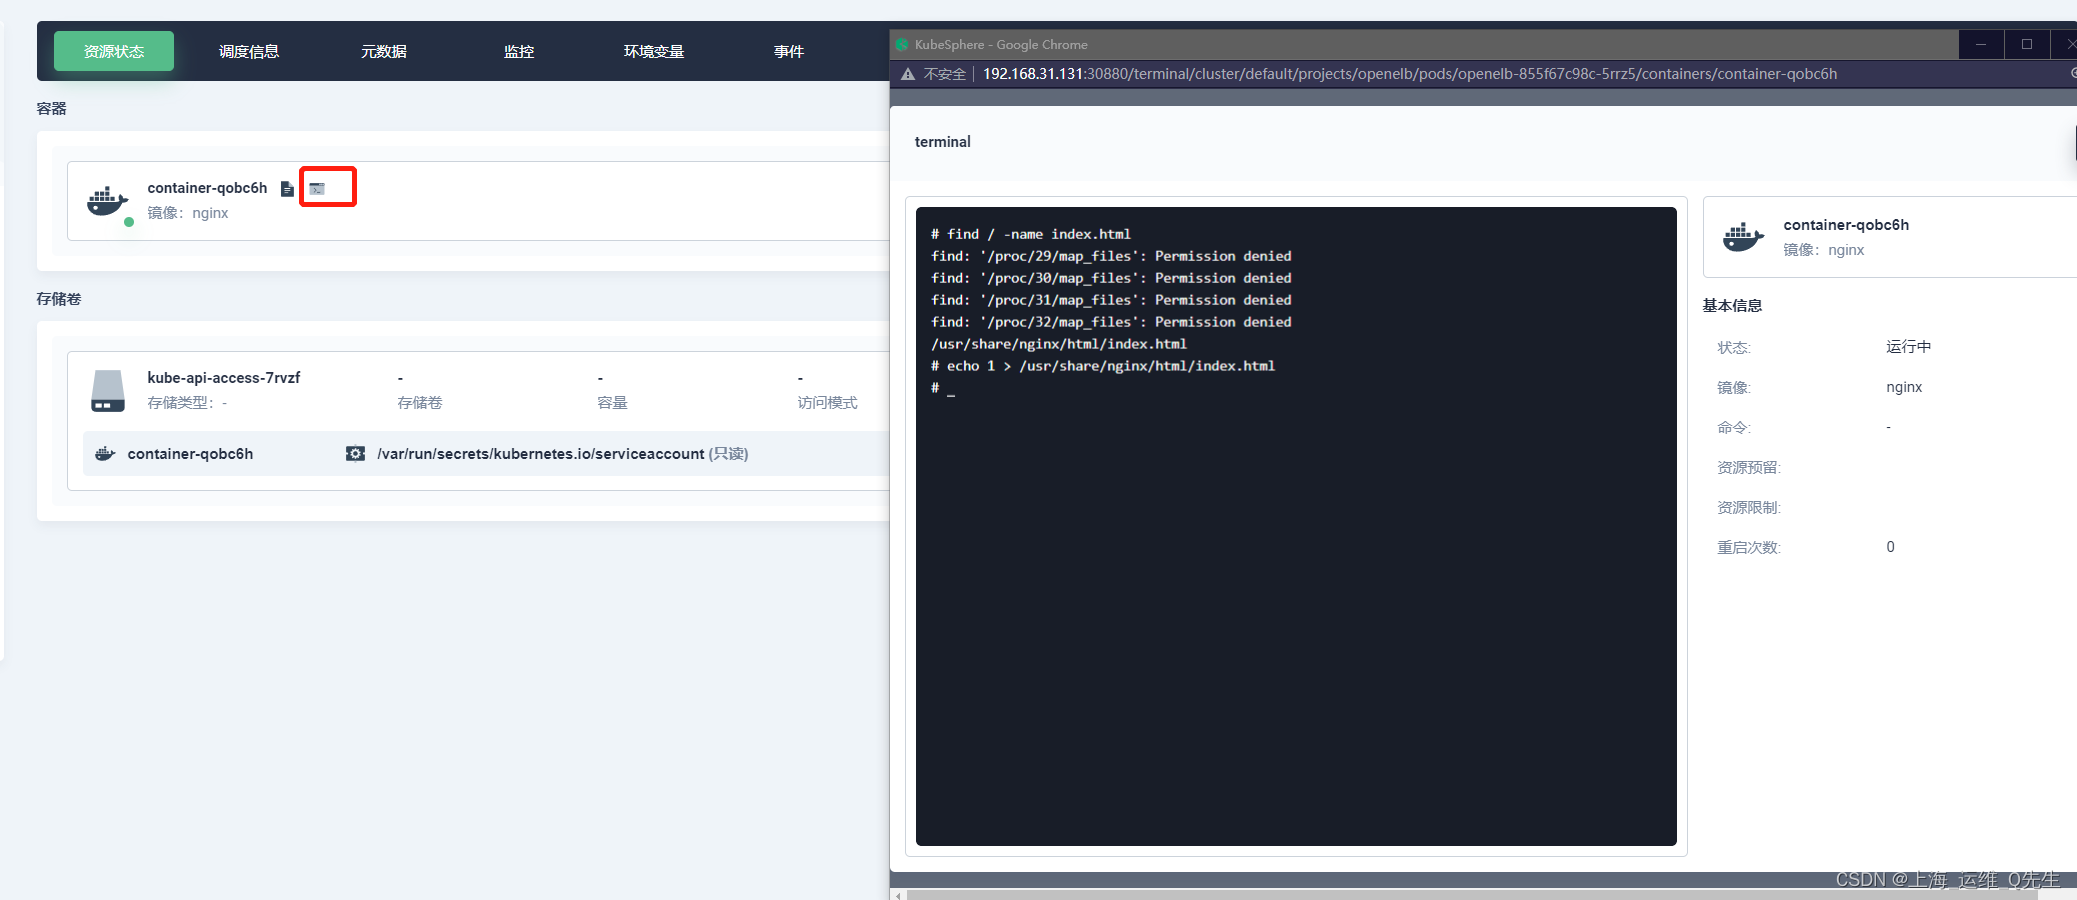Open the 调度信息 tab
Screen dimensions: 2077x900
click(249, 51)
